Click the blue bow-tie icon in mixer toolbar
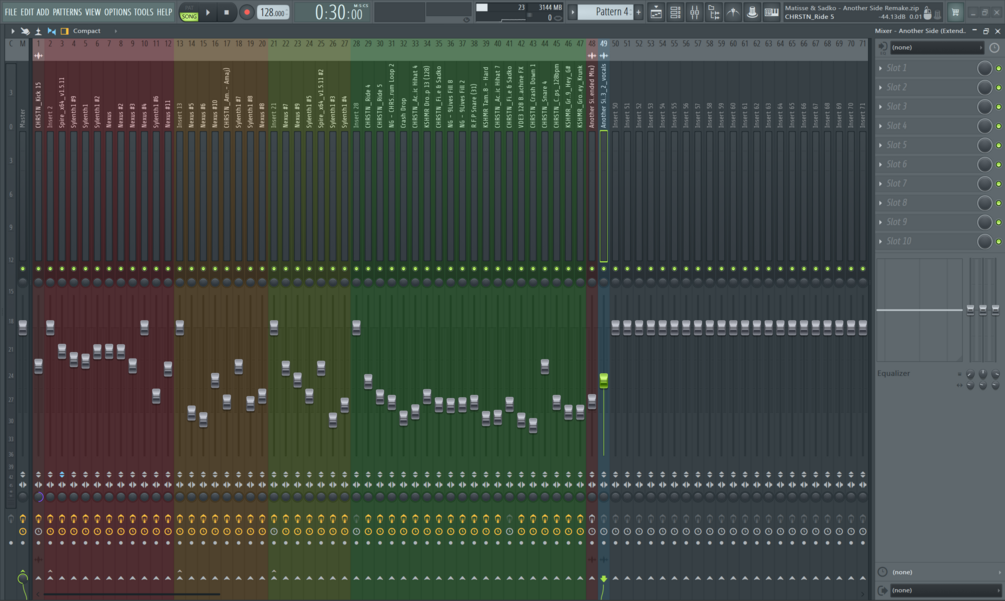 (x=51, y=31)
